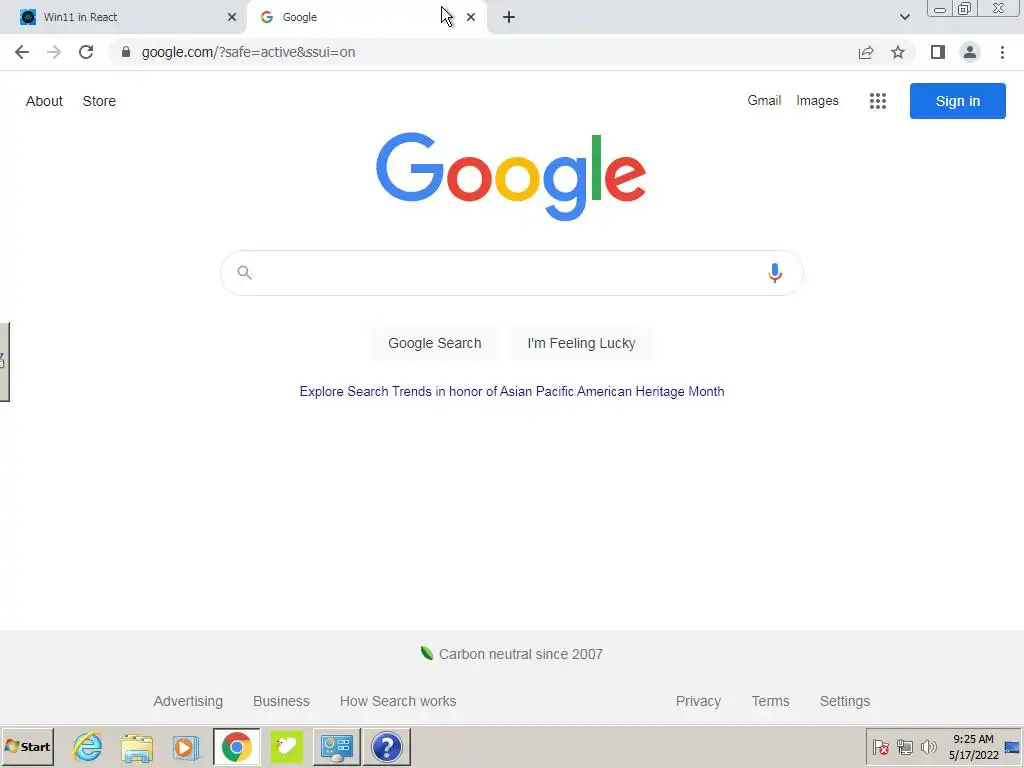Open the Google apps grid
1024x768 pixels.
878,101
